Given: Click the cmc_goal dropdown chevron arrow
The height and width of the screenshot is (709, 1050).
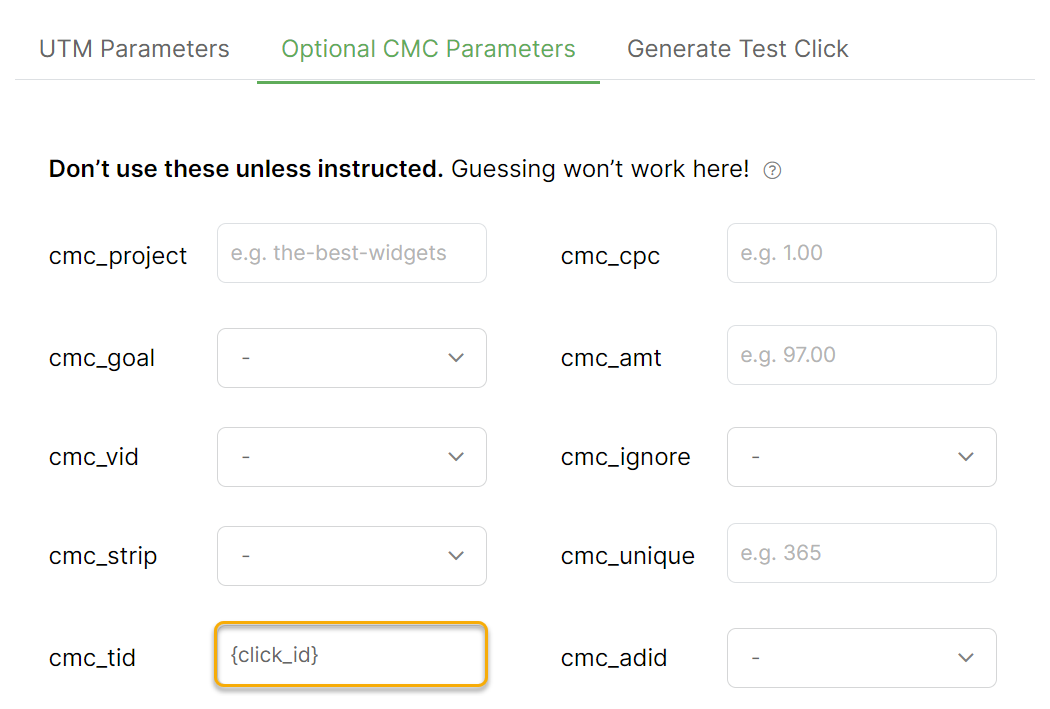Looking at the screenshot, I should click(x=456, y=358).
